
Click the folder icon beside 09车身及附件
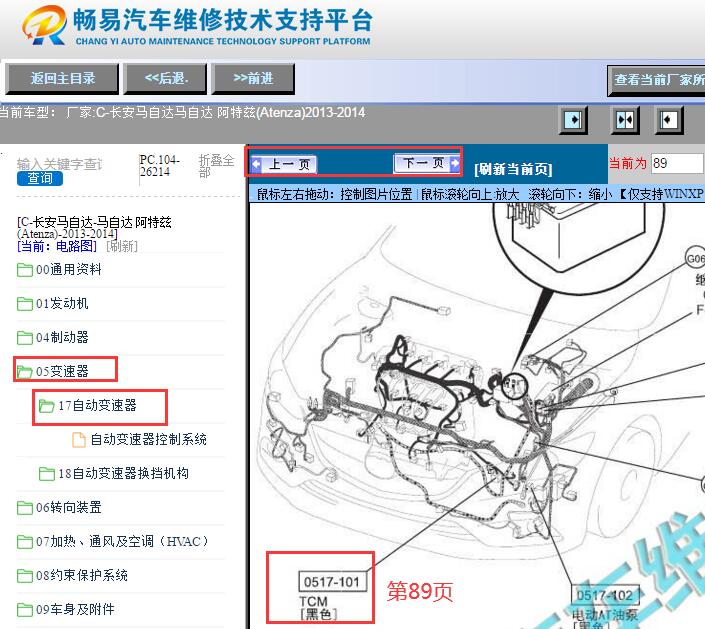[25, 610]
